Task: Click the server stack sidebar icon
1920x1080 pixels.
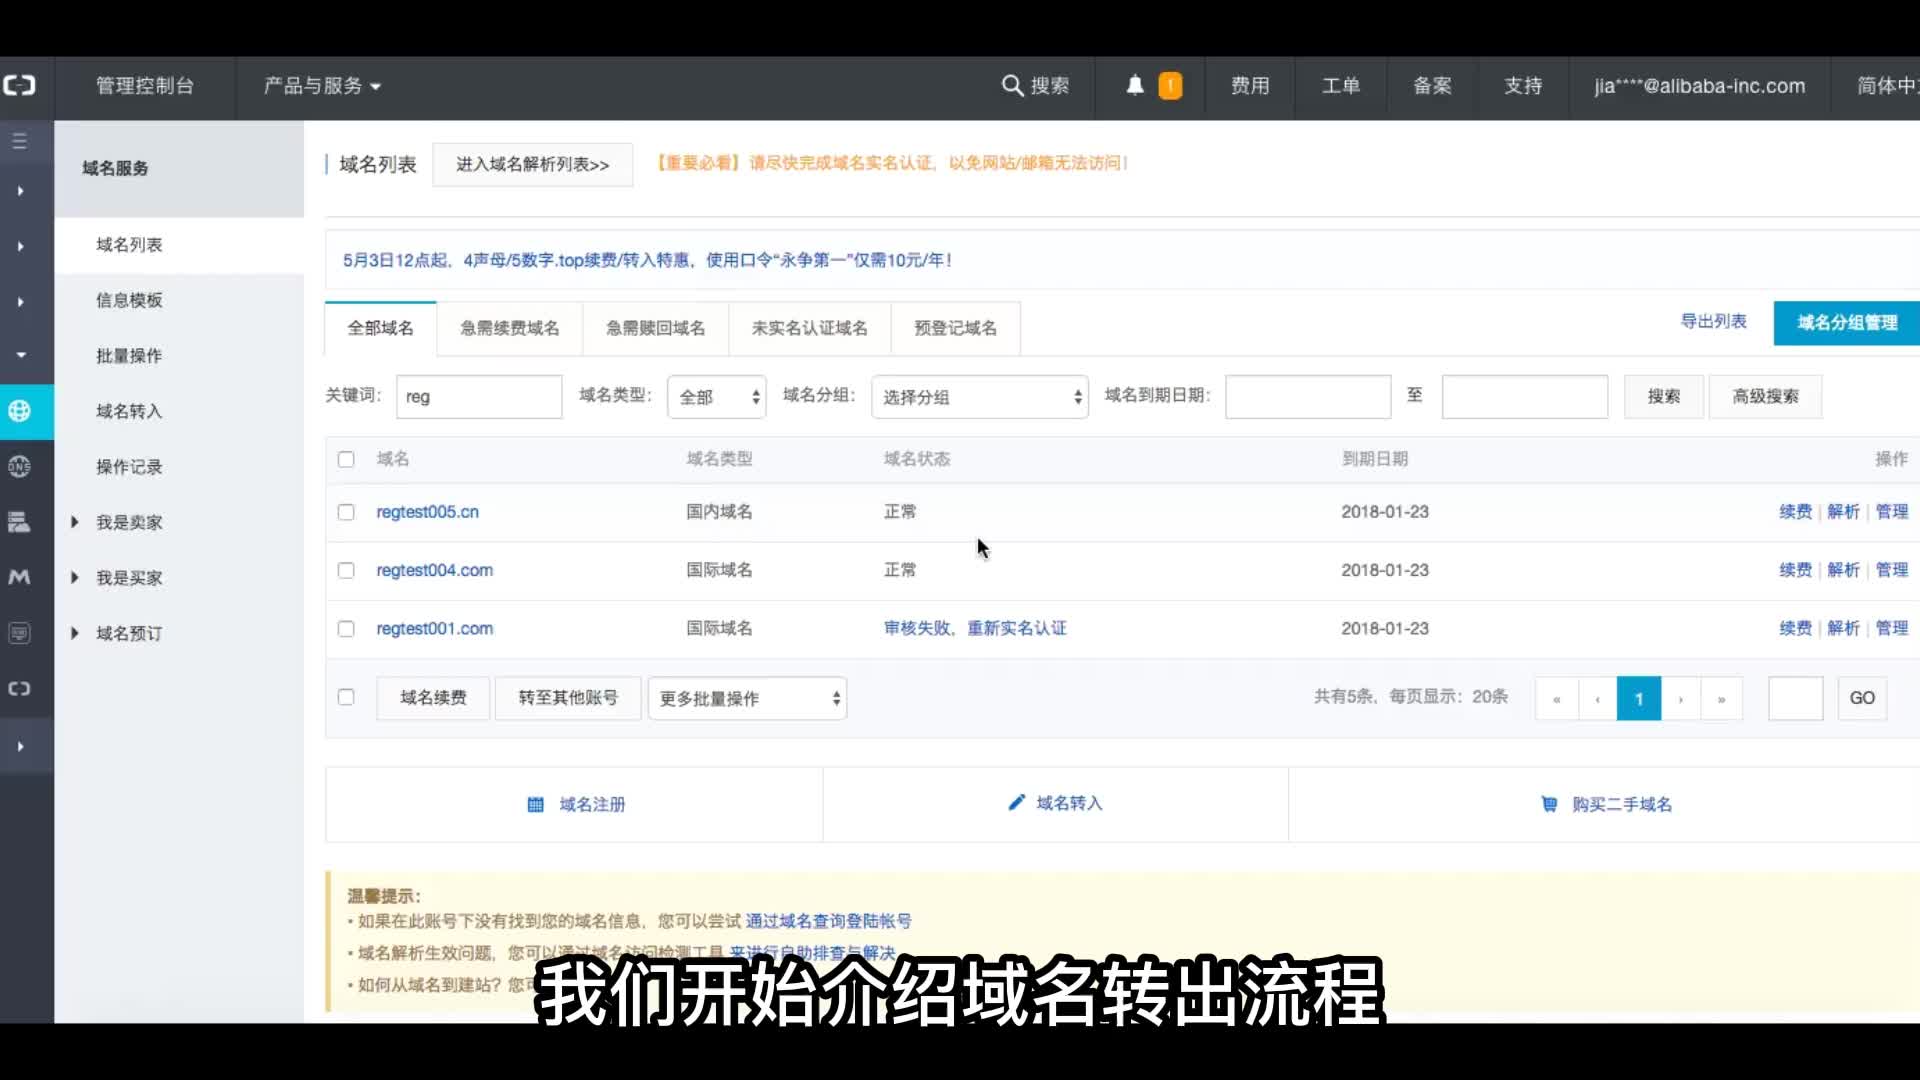Action: tap(19, 522)
